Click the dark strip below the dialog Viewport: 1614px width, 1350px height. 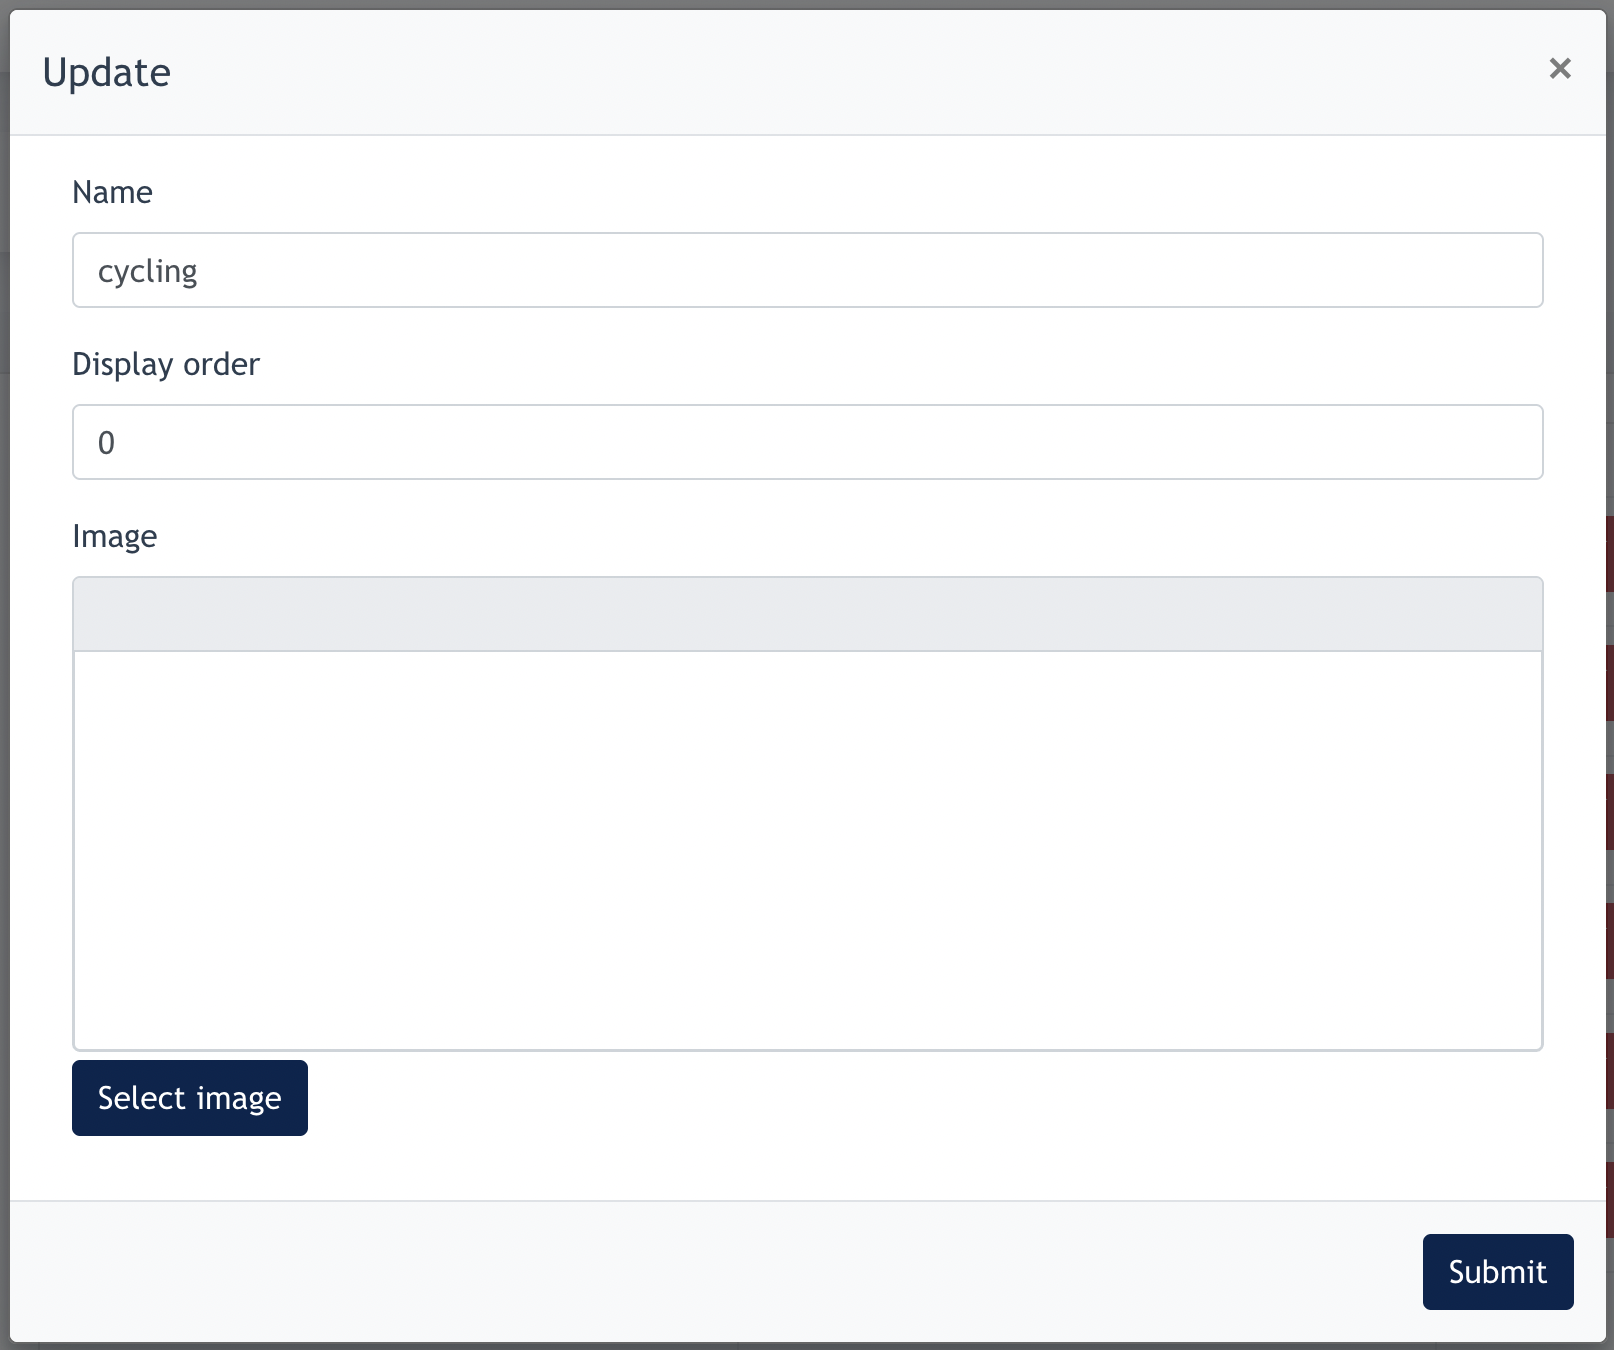coord(807,1346)
